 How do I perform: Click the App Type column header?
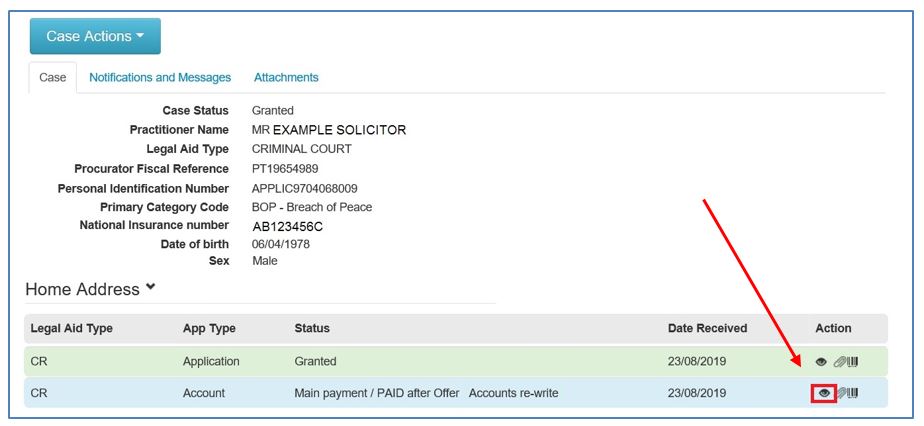click(x=209, y=328)
